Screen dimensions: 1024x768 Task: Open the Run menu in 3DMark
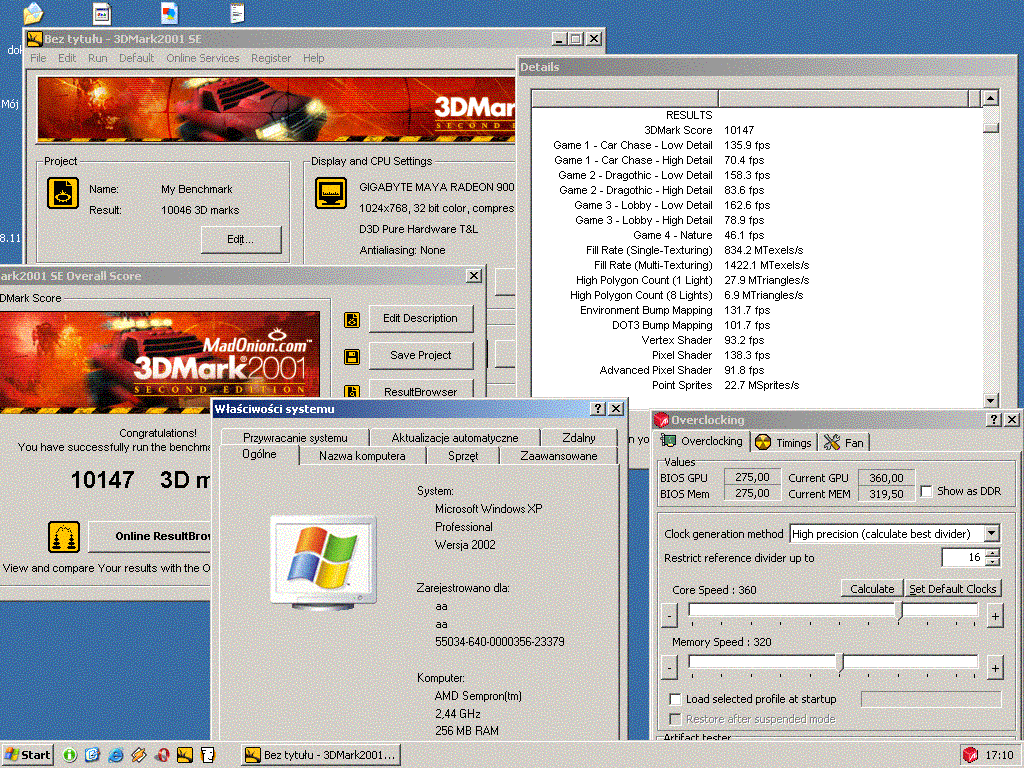97,58
